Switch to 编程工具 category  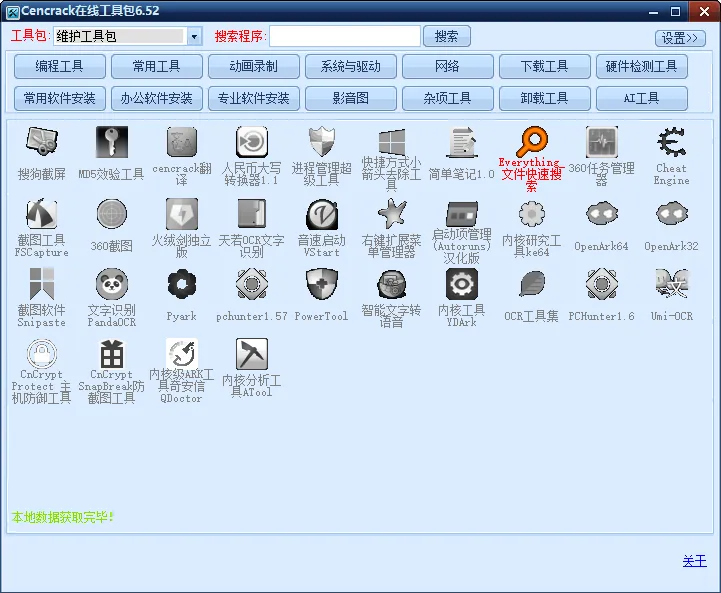pos(60,66)
